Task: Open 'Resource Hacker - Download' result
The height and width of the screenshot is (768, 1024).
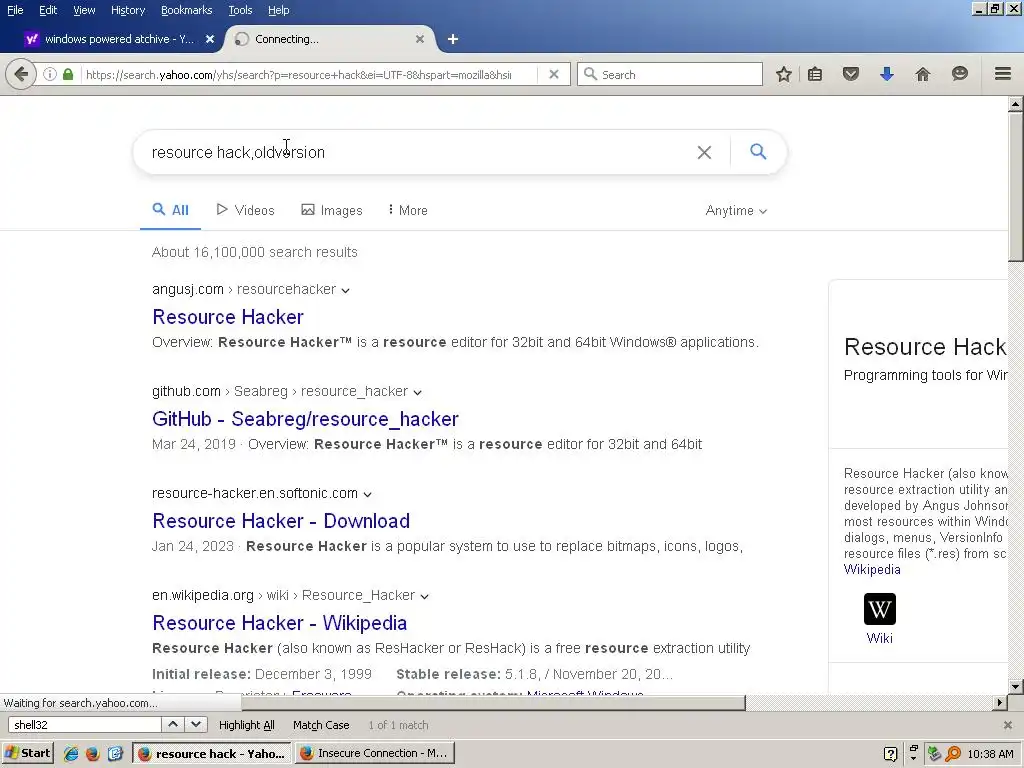Action: pos(281,520)
